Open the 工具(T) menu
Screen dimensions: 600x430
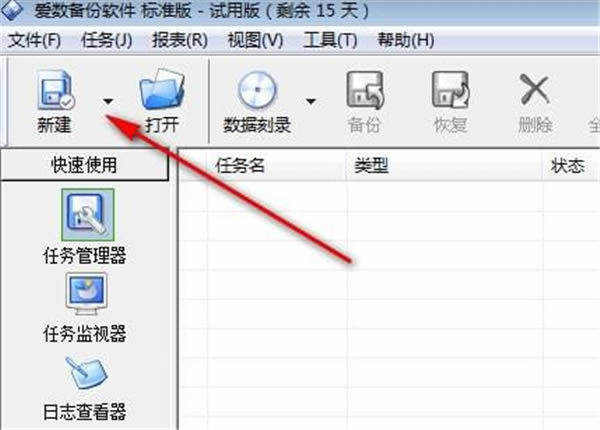coord(330,40)
